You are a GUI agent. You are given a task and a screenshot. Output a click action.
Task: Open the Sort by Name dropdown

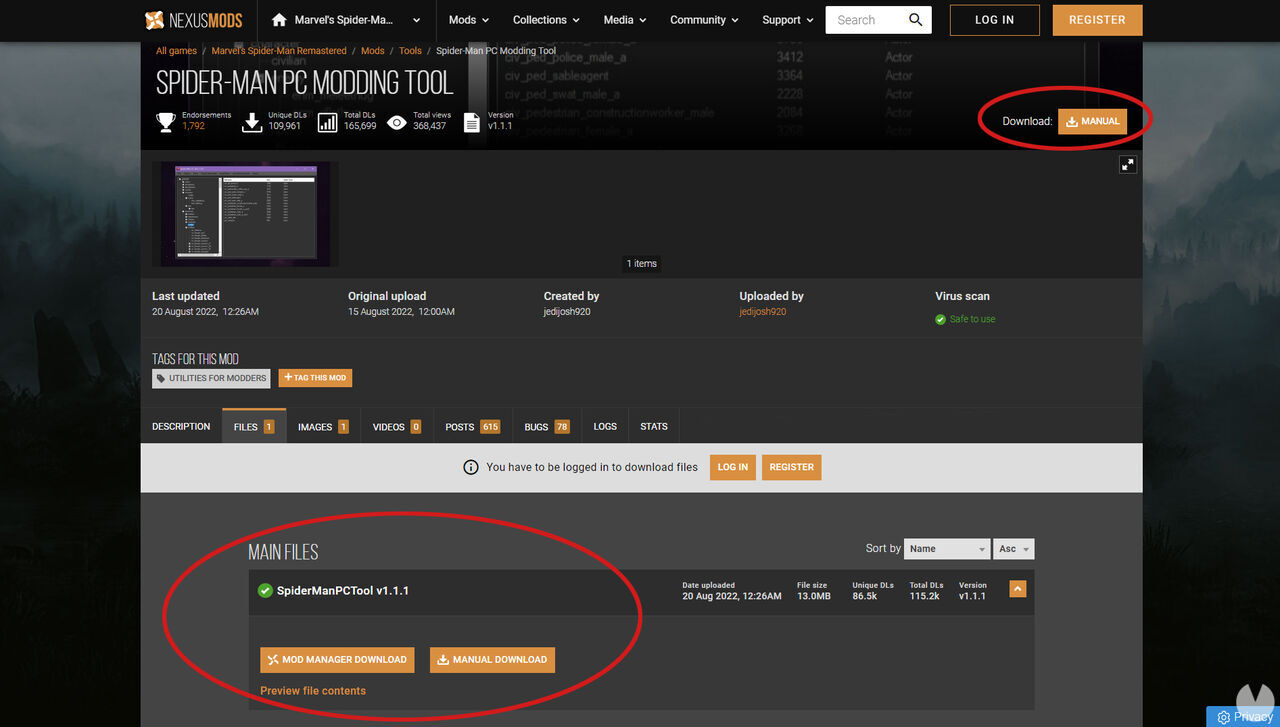coord(946,549)
